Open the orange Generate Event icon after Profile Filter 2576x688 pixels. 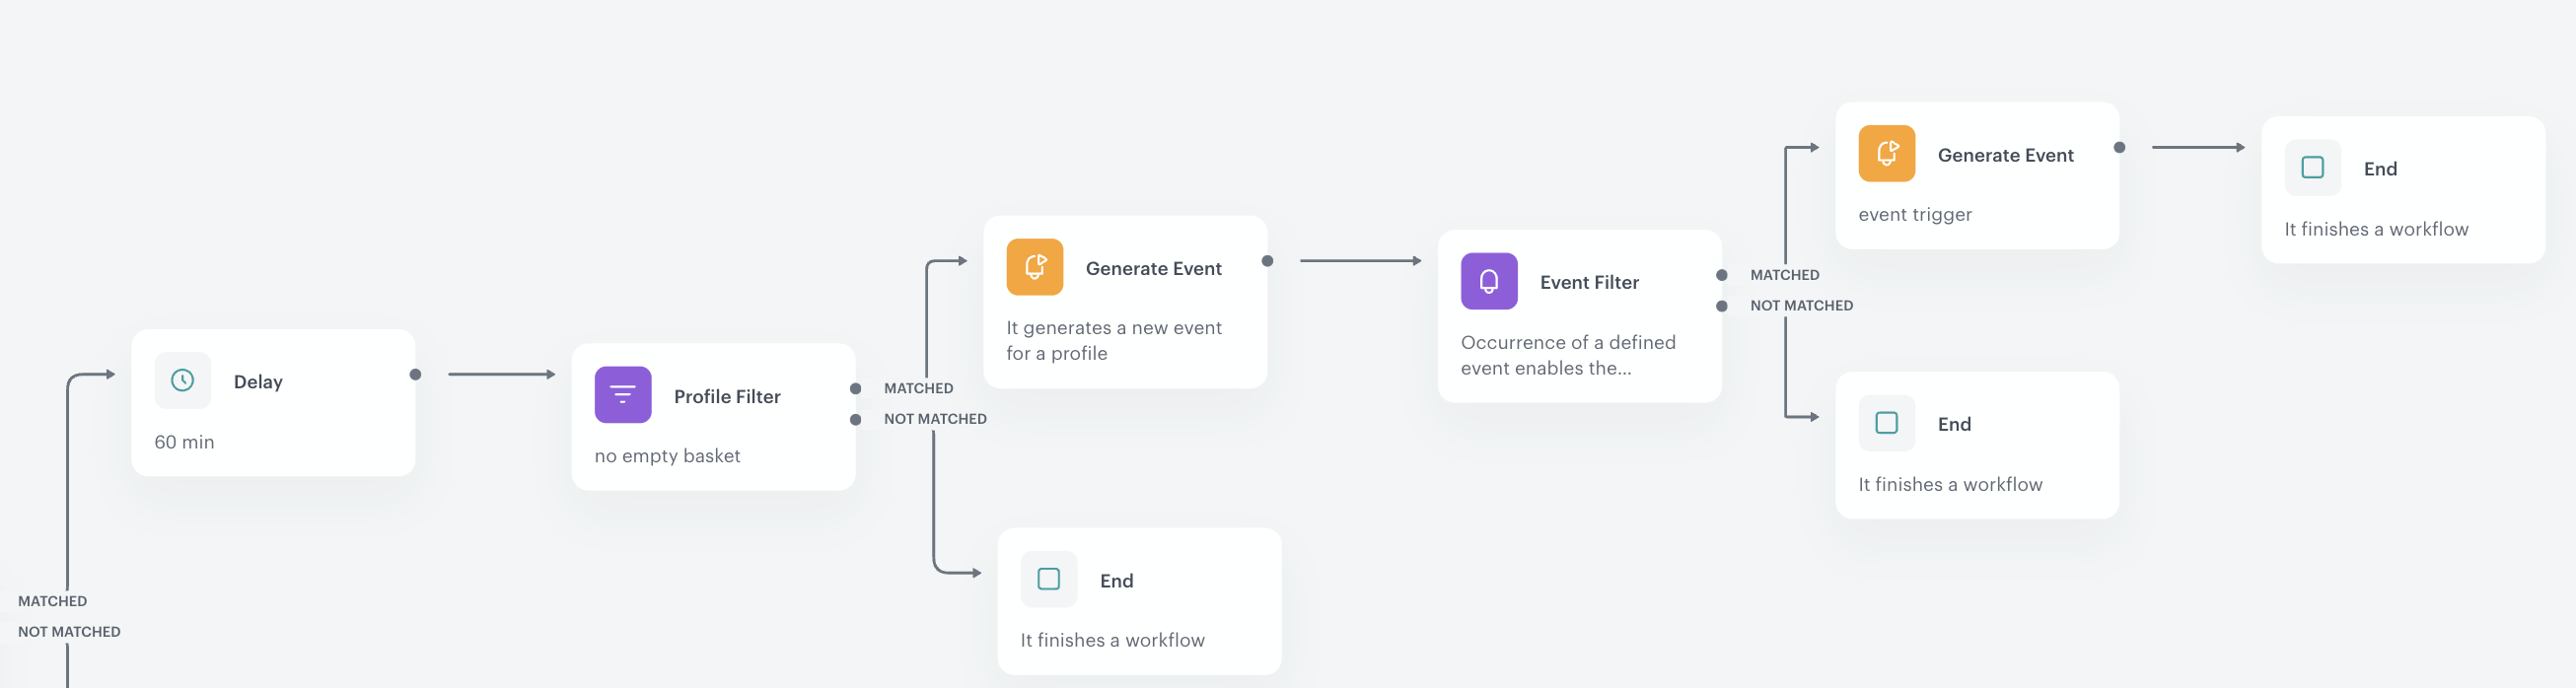click(1035, 267)
